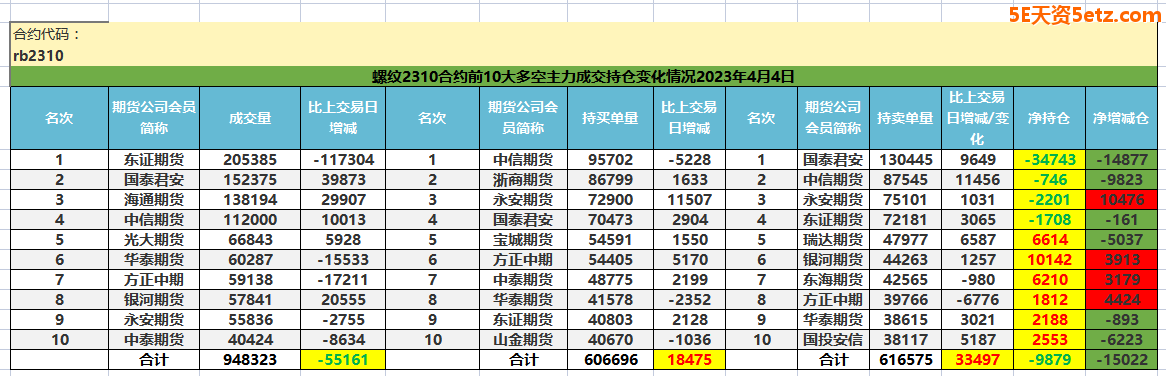Click the green cell -6223
Viewport: 1166px width, 376px height.
1121,341
